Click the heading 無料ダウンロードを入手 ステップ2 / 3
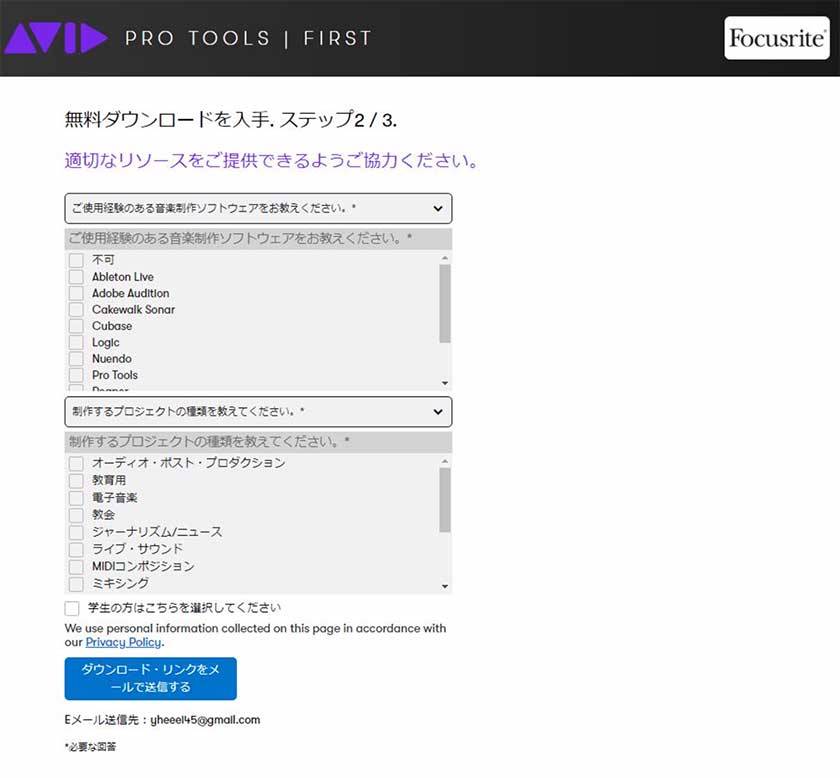Screen dimensions: 840x778 point(231,119)
